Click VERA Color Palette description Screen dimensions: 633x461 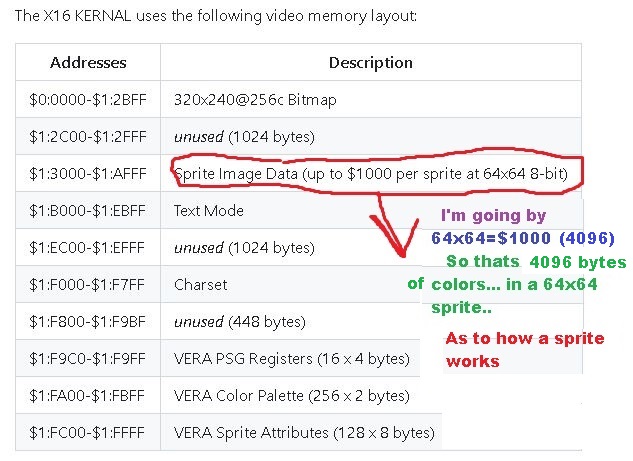click(292, 396)
